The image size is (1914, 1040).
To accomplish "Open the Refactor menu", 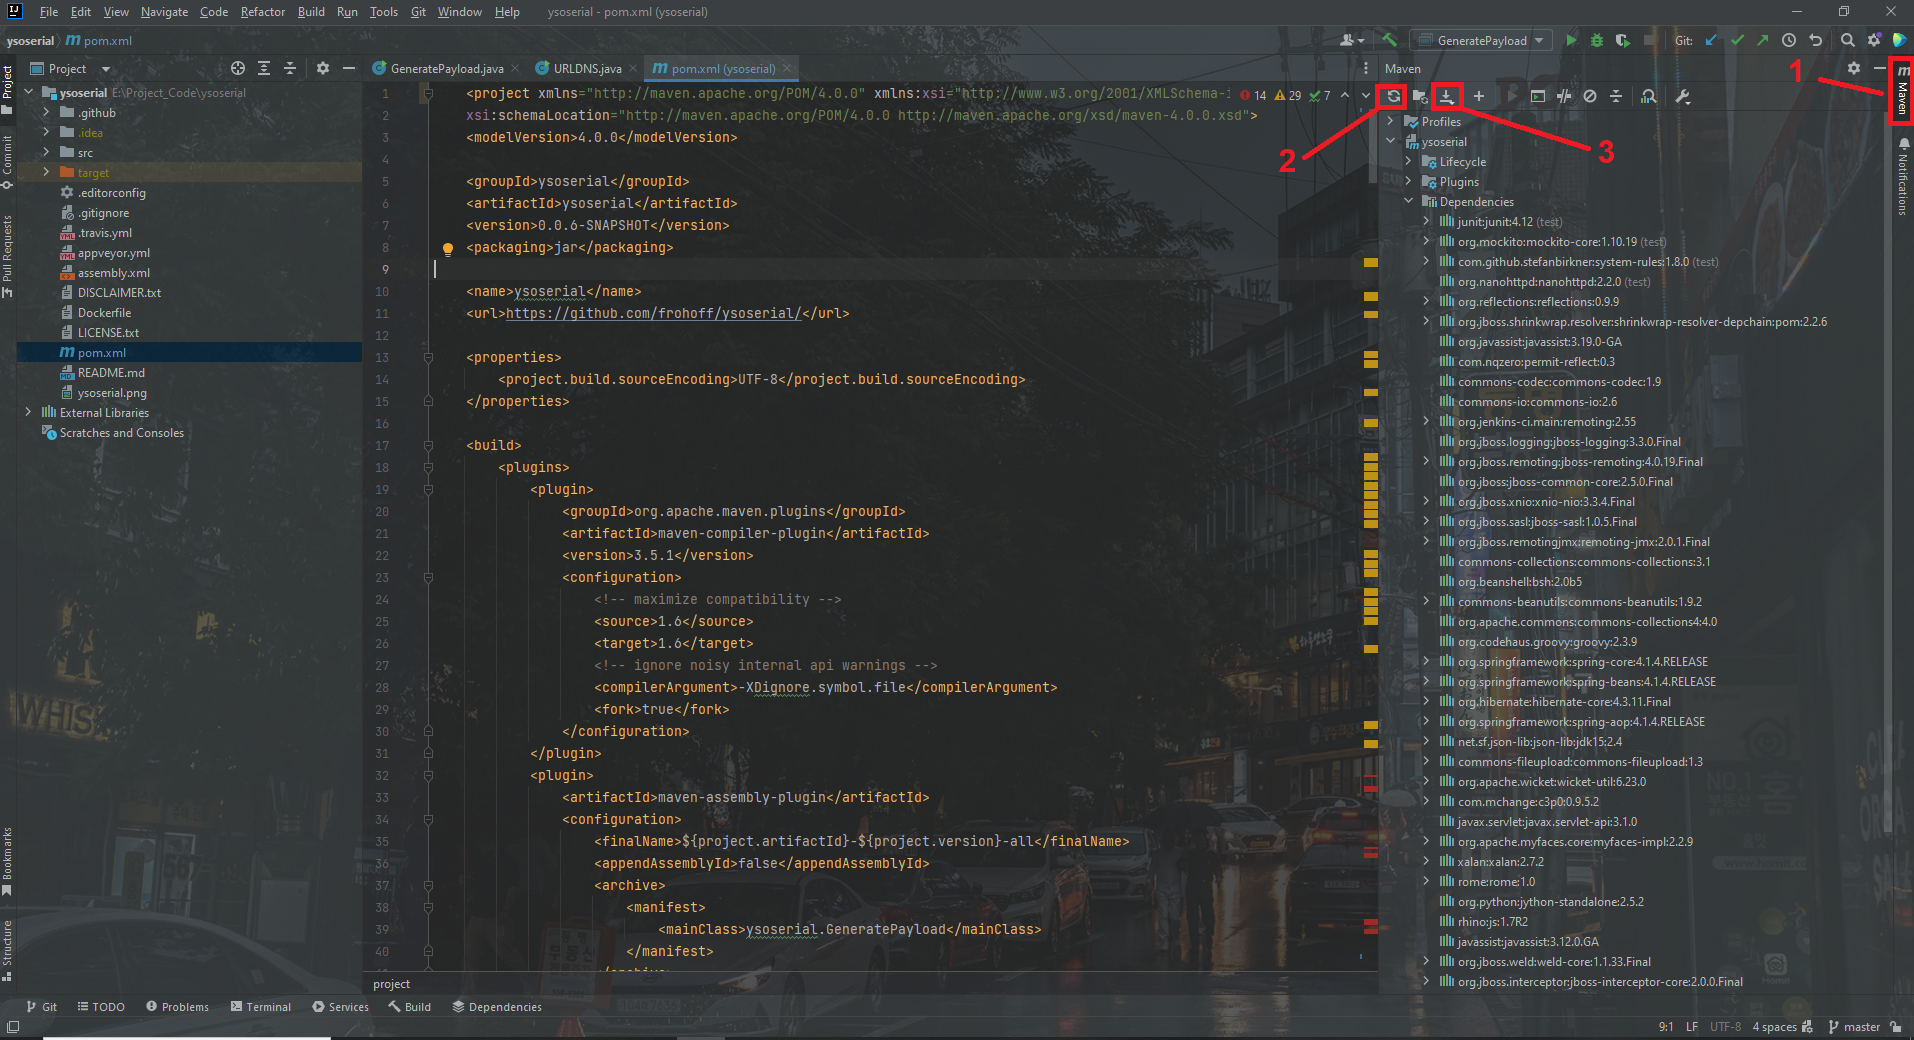I will coord(263,12).
